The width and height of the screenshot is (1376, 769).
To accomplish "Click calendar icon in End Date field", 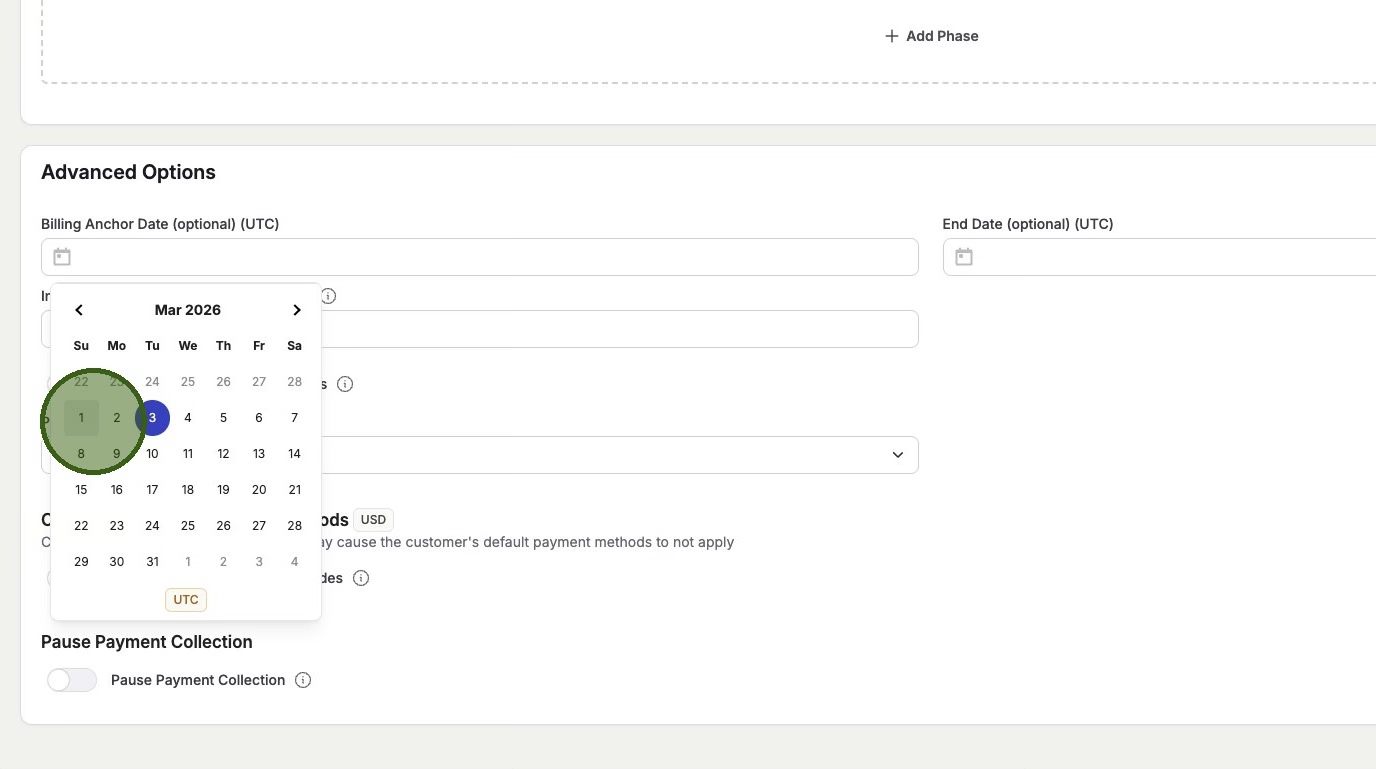I will pyautogui.click(x=964, y=257).
